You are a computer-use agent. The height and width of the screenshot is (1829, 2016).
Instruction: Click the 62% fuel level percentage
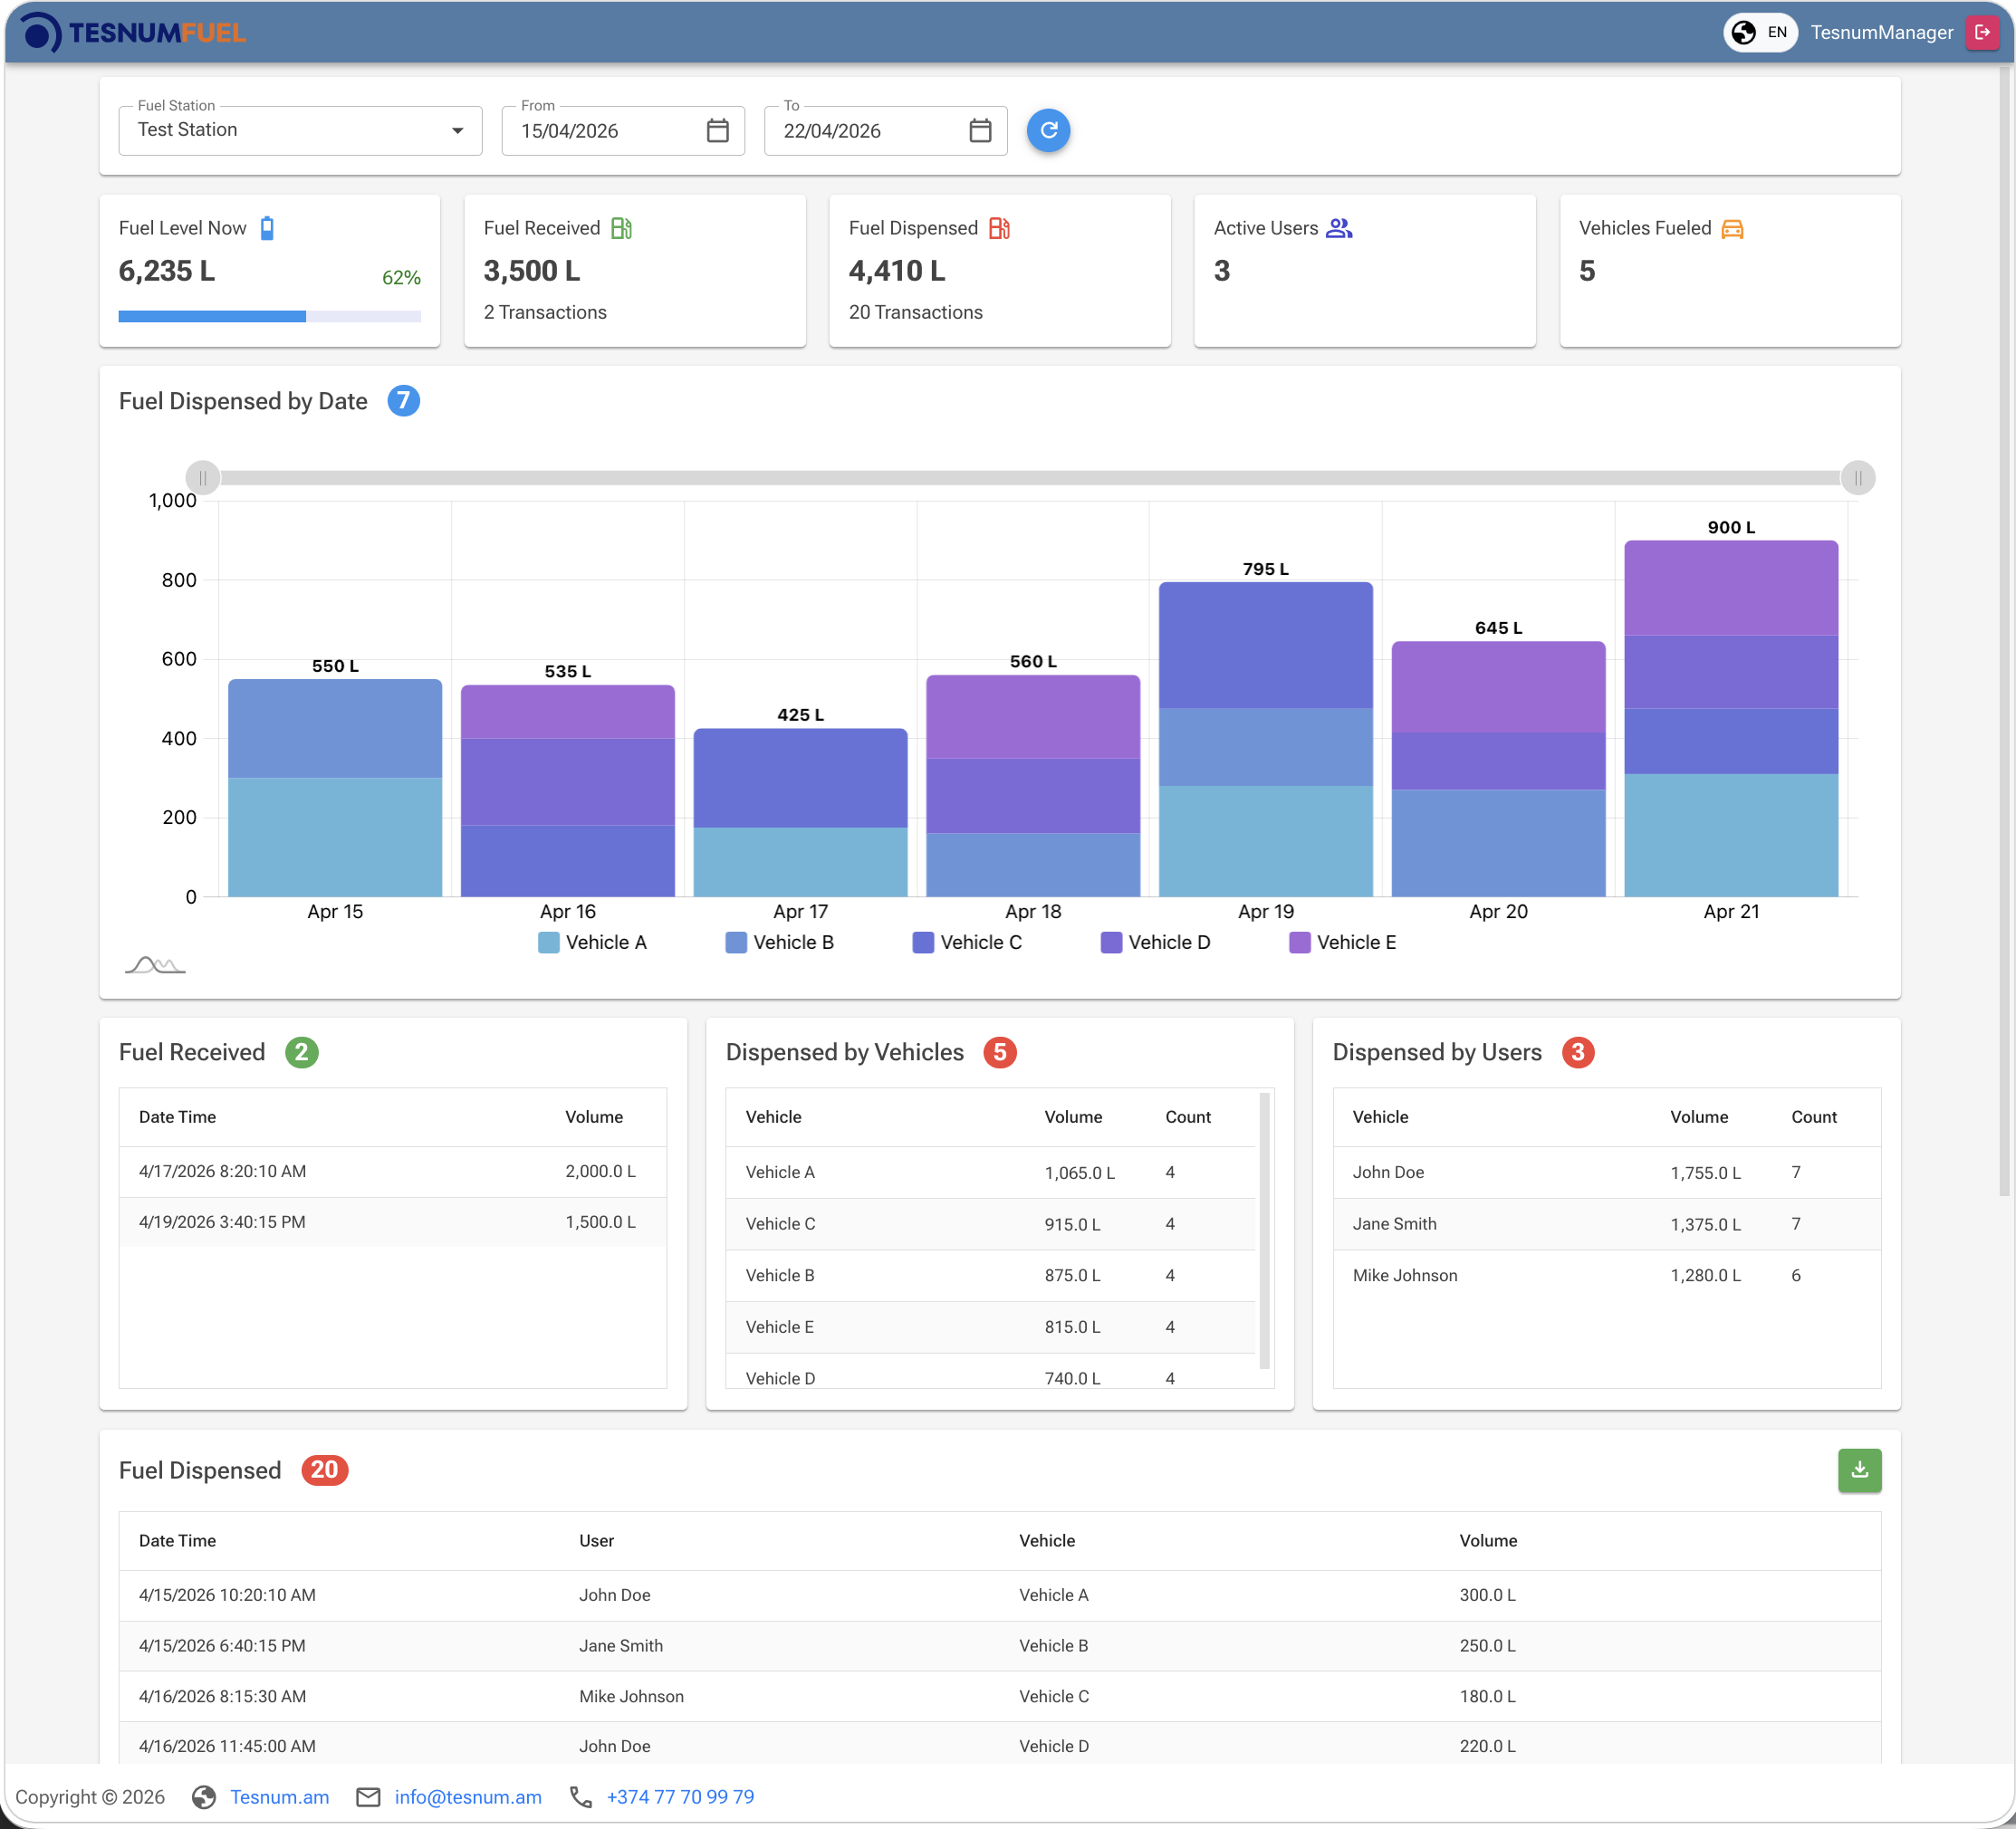coord(401,278)
